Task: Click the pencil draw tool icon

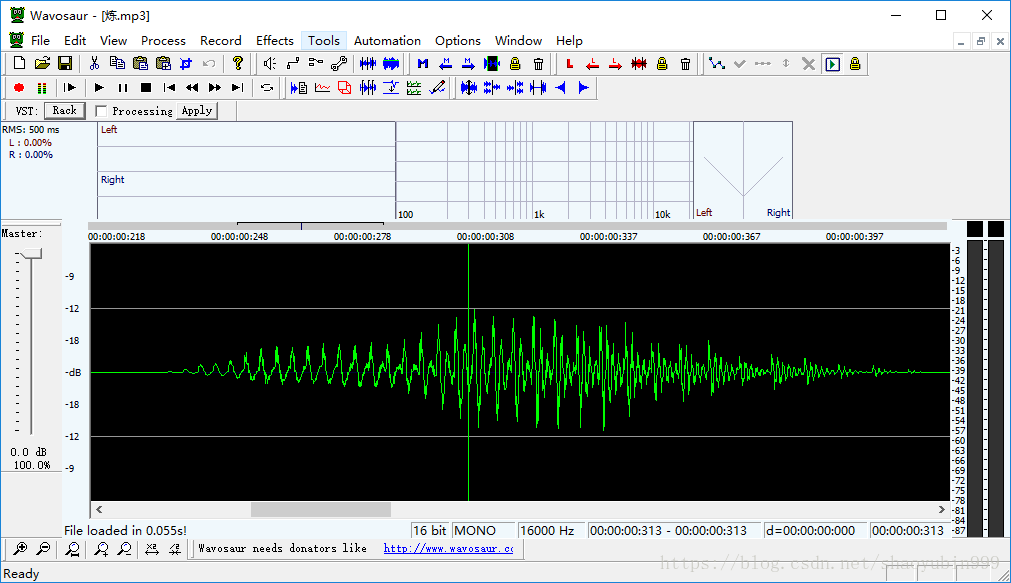Action: pos(437,88)
